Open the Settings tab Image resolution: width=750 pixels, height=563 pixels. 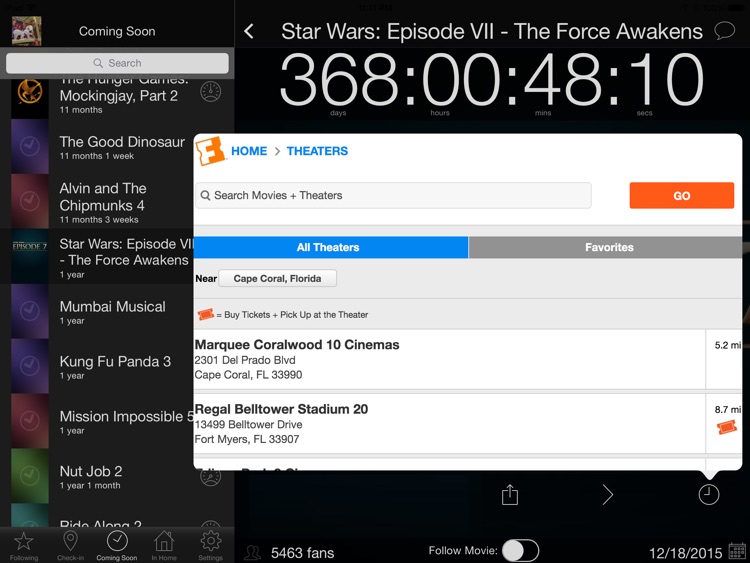(x=210, y=545)
